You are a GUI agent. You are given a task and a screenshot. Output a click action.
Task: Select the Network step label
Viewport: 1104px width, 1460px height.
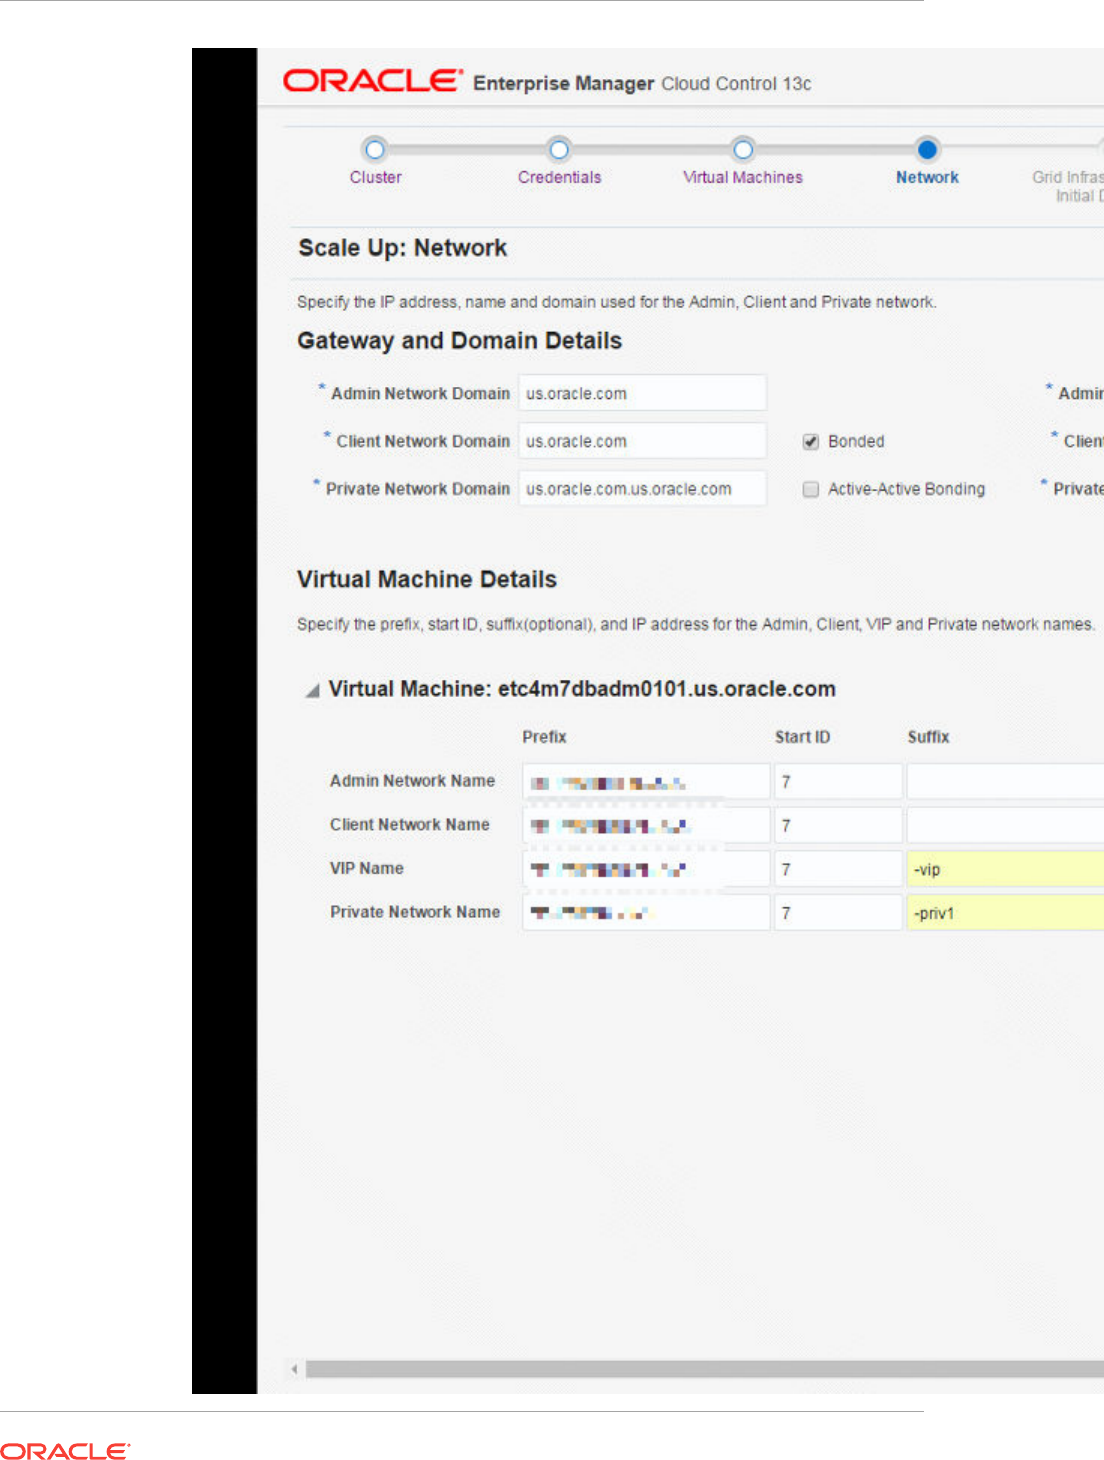(927, 177)
